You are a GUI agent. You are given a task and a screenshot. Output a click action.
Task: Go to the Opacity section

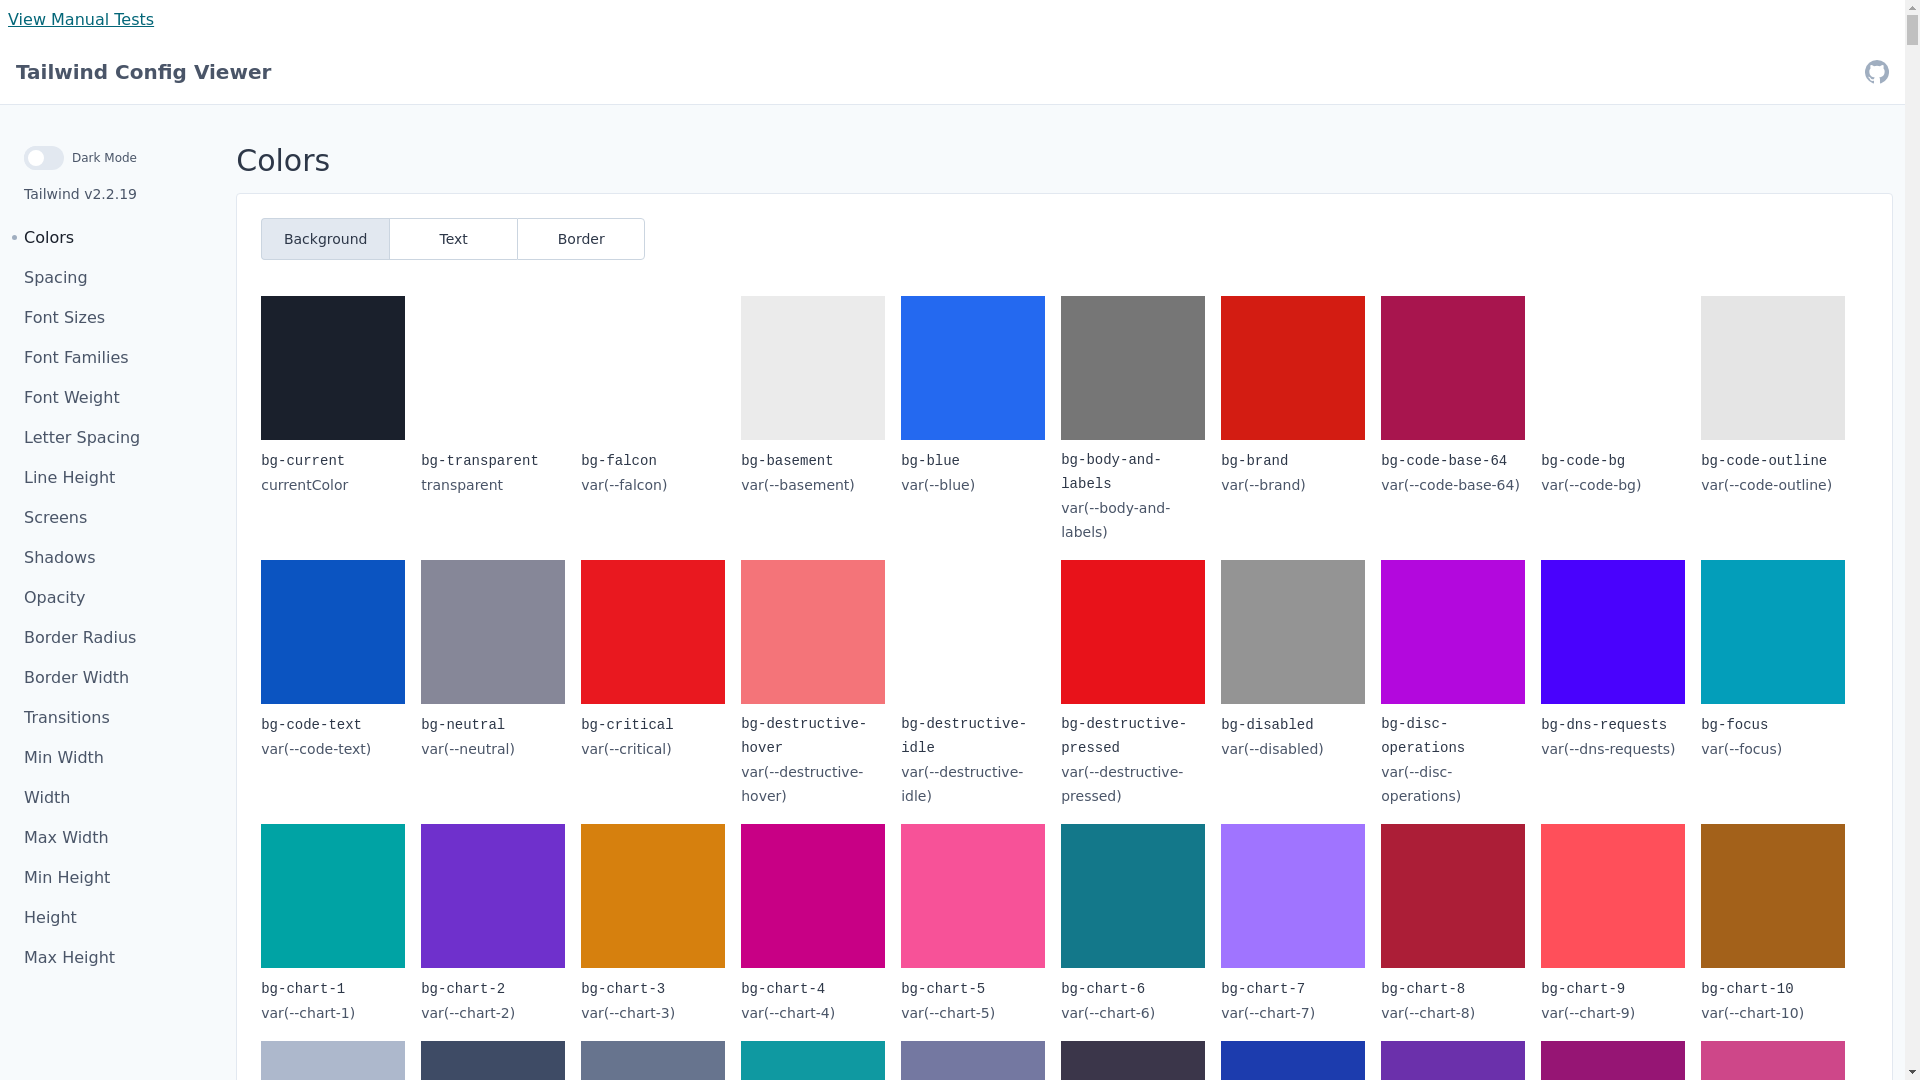[54, 598]
